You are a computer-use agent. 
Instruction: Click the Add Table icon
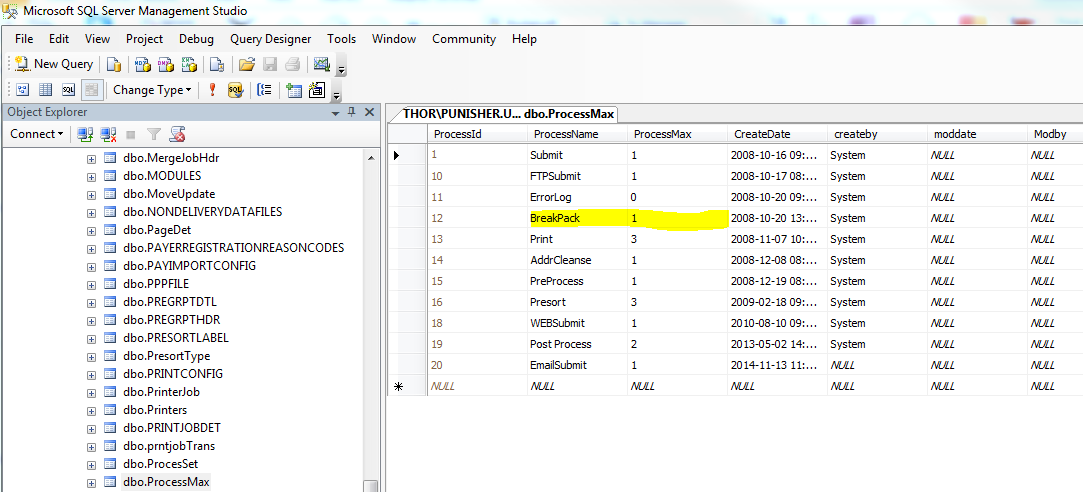tap(294, 90)
